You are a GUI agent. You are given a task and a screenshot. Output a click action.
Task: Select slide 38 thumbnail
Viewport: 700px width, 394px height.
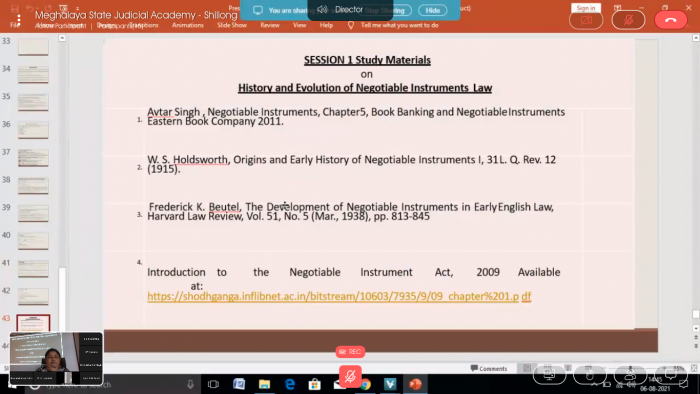tap(33, 186)
